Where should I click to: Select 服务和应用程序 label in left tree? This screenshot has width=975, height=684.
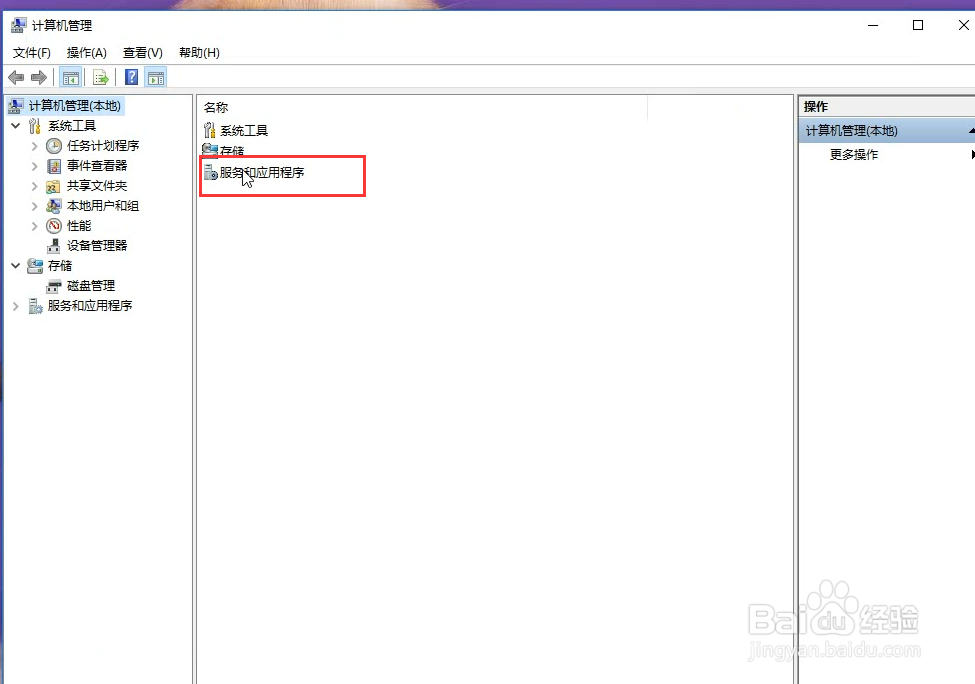point(90,306)
